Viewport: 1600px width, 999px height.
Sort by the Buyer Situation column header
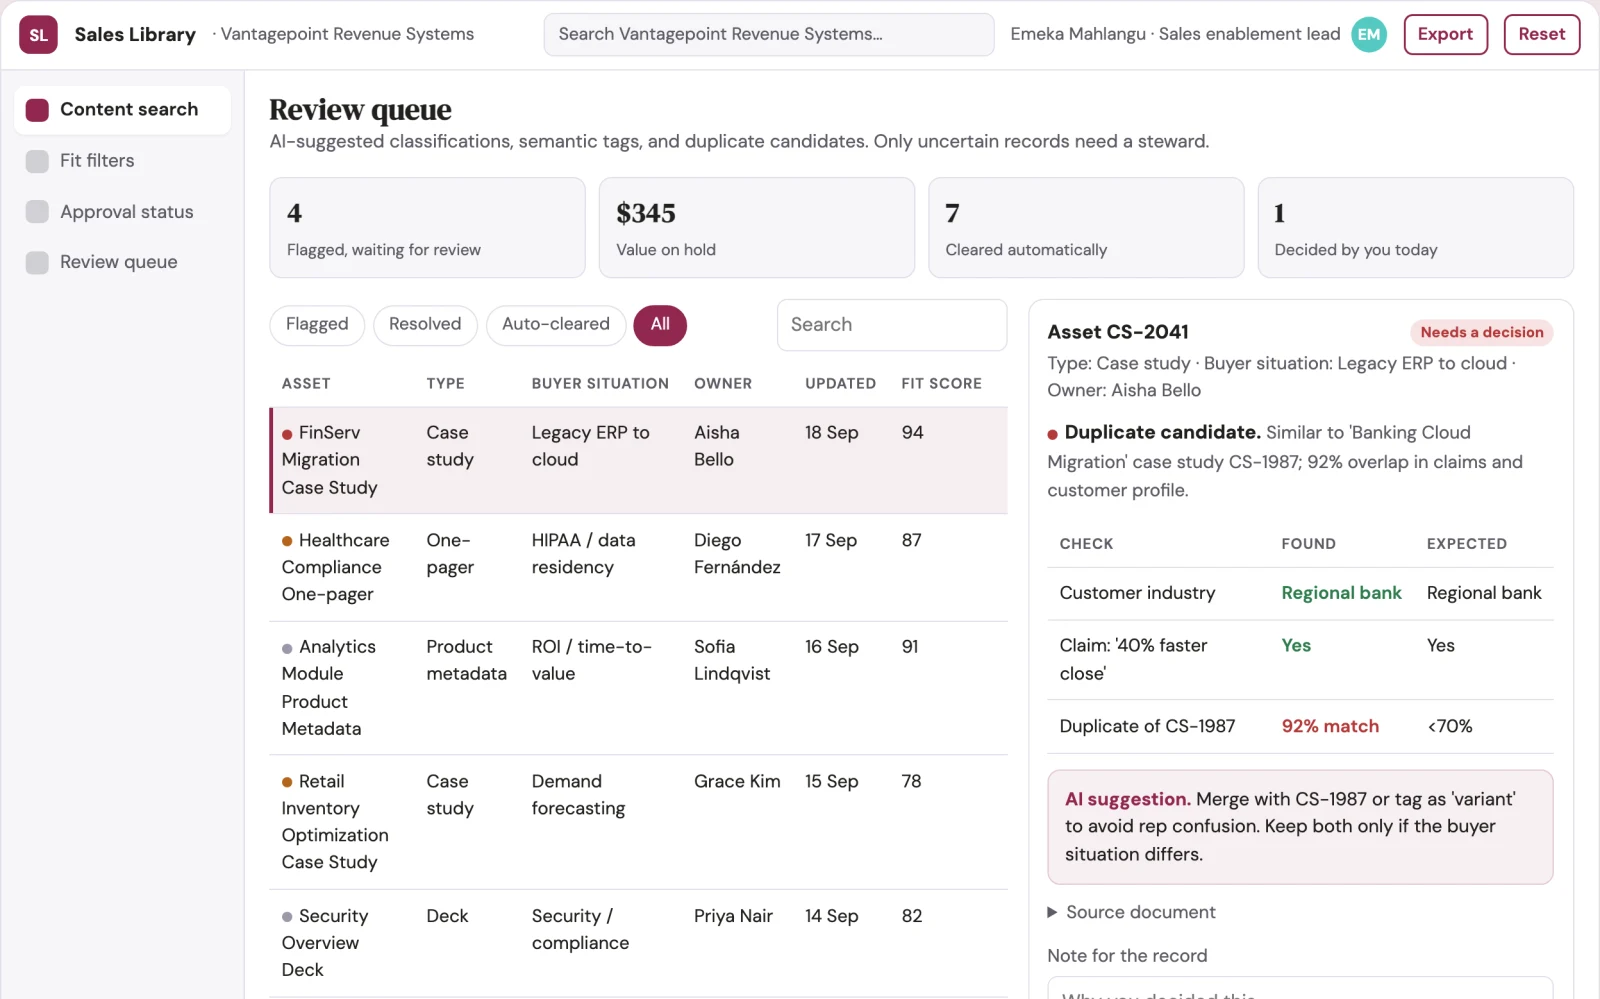[600, 384]
